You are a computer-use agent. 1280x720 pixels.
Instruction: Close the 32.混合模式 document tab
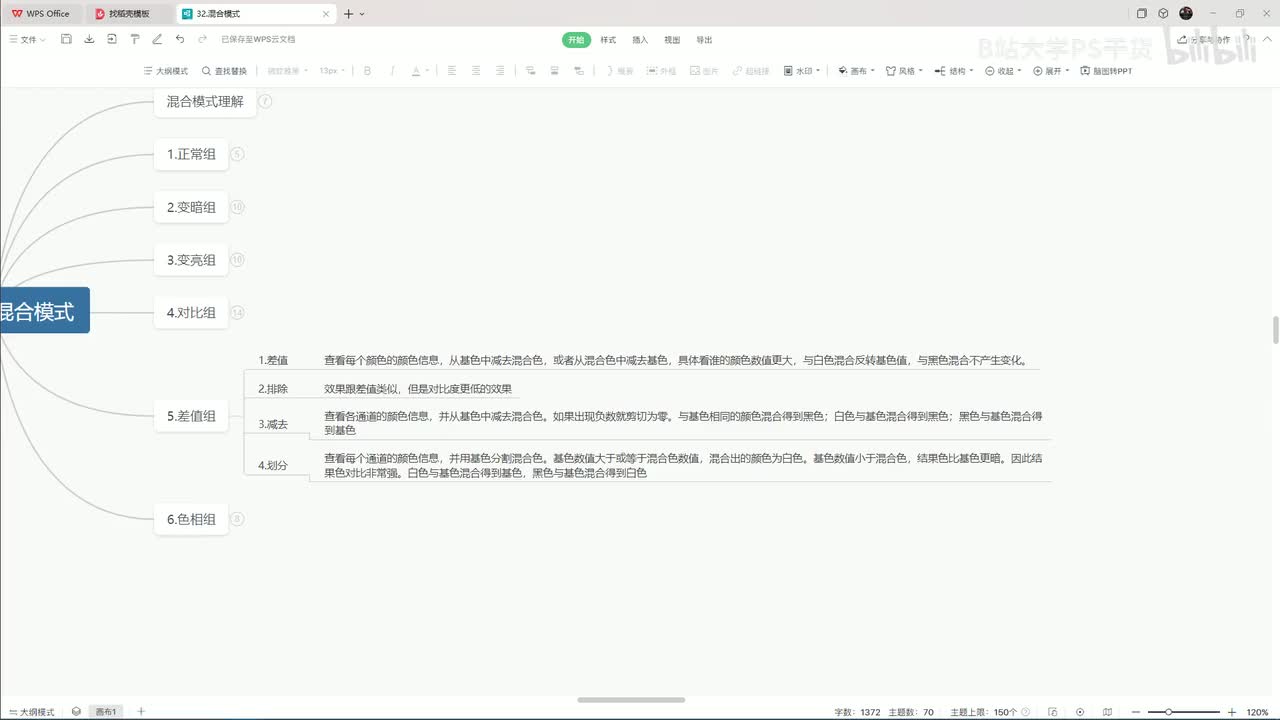(x=326, y=14)
